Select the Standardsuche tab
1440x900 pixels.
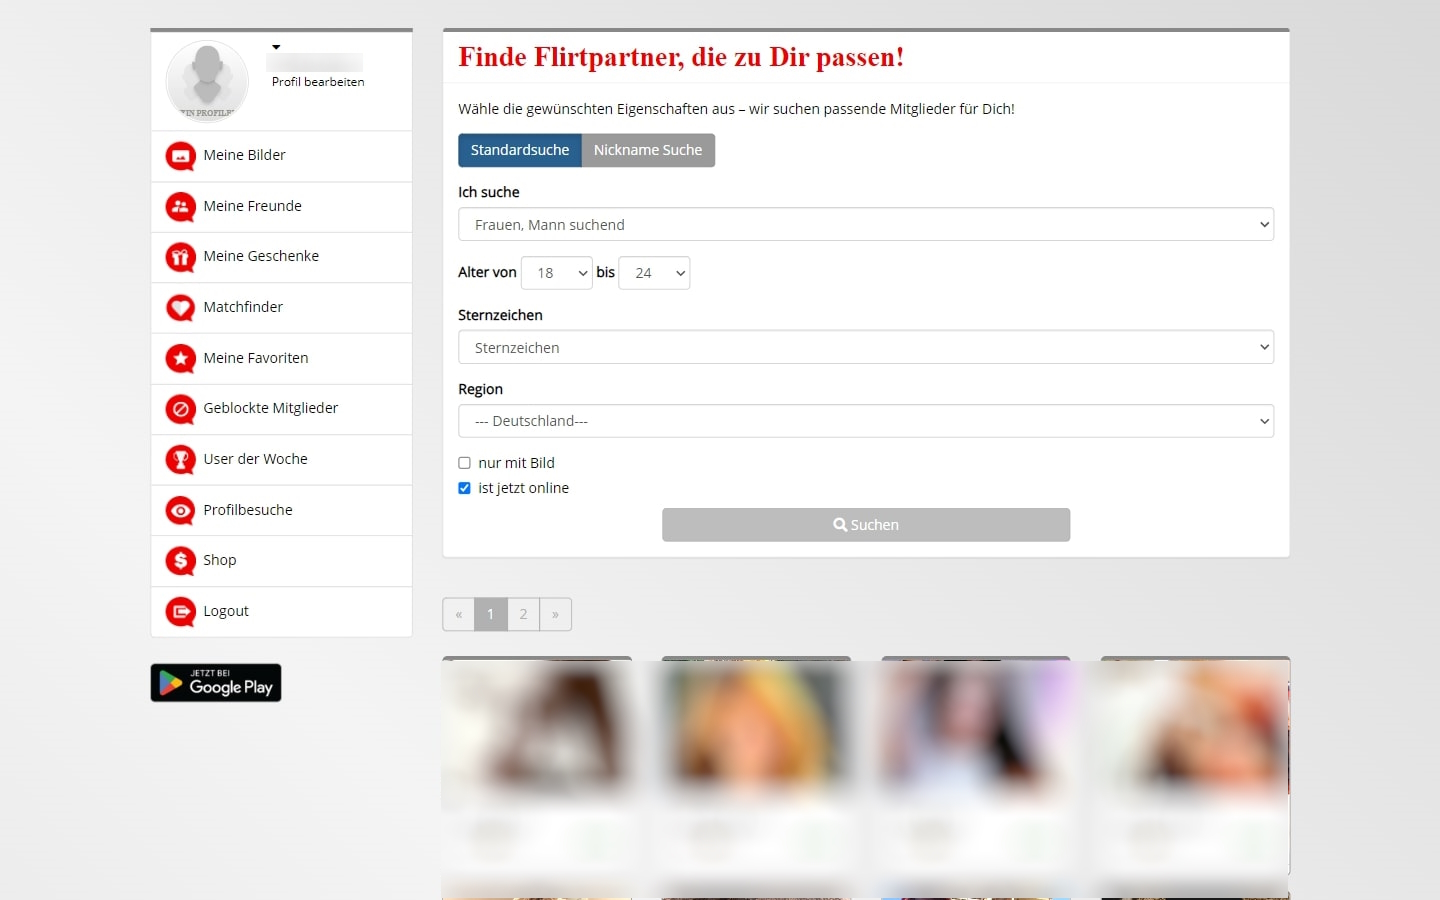pyautogui.click(x=519, y=150)
